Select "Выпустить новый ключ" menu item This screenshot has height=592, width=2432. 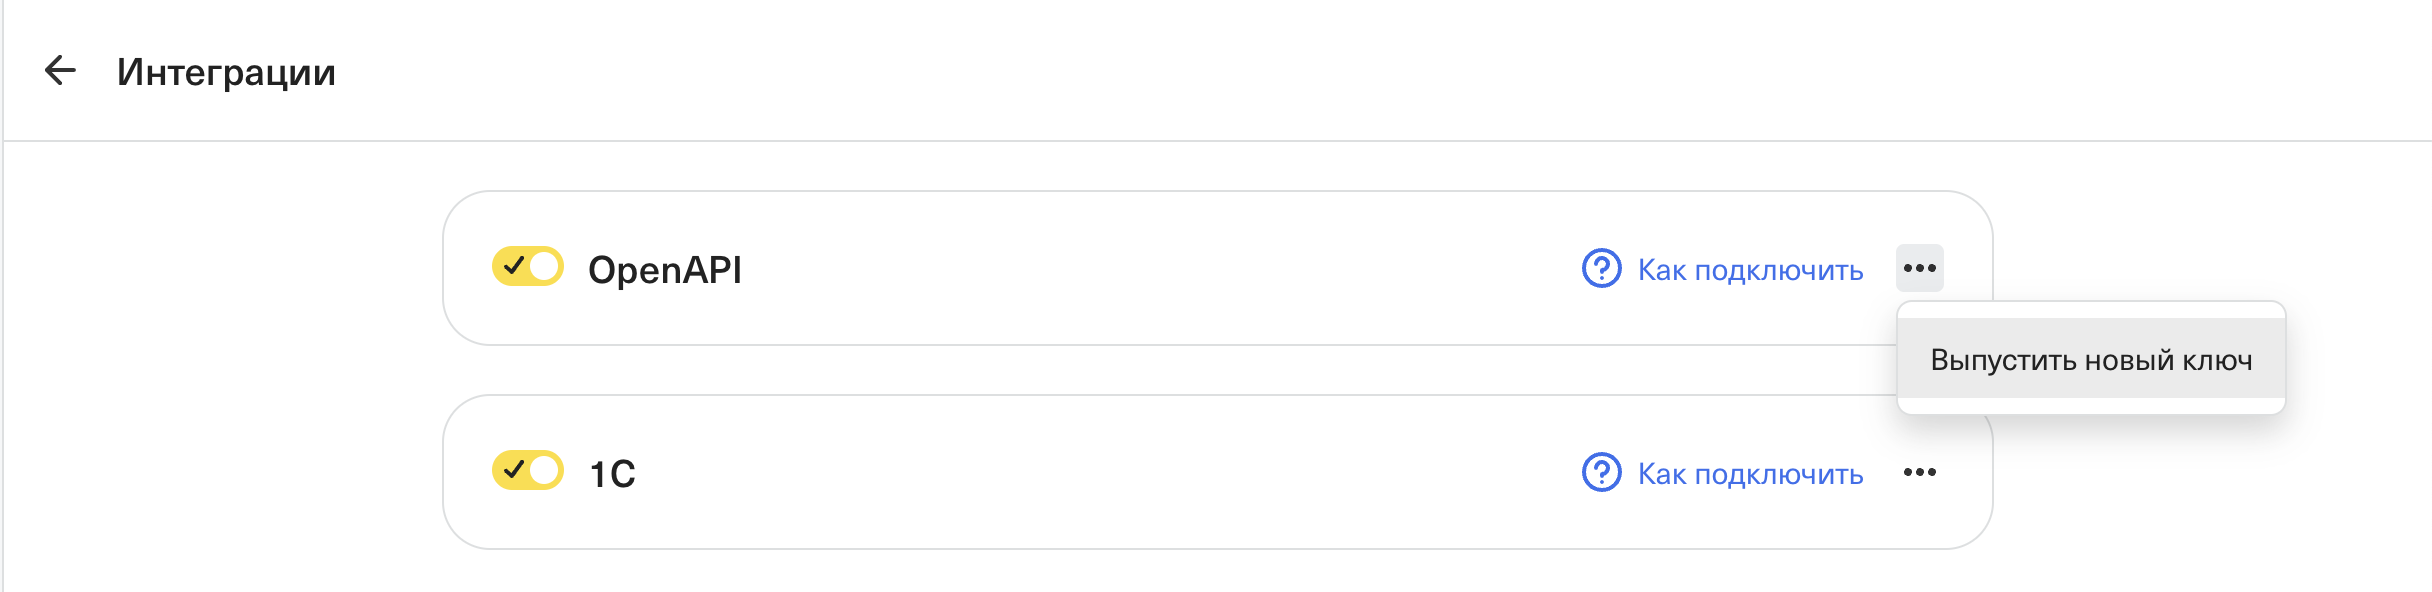coord(2091,359)
